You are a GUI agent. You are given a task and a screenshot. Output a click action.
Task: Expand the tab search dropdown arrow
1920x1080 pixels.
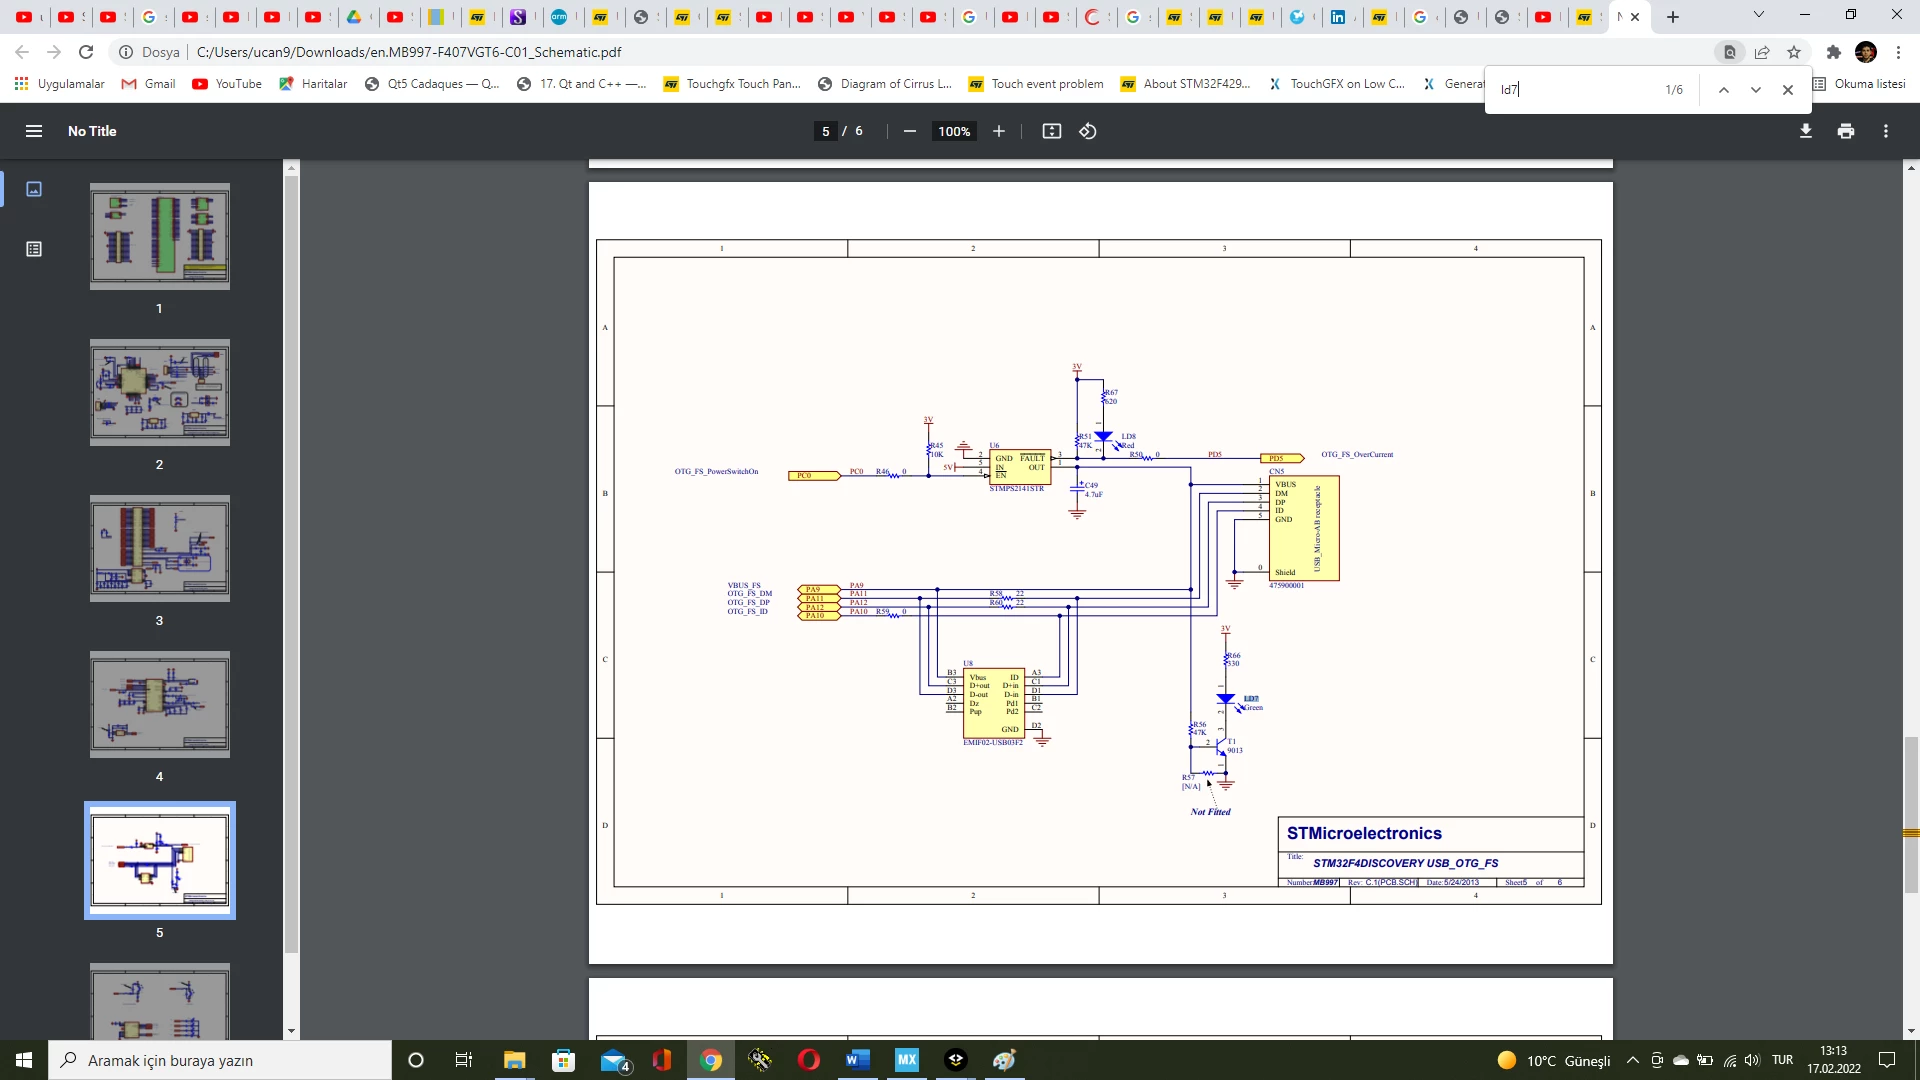1759,15
